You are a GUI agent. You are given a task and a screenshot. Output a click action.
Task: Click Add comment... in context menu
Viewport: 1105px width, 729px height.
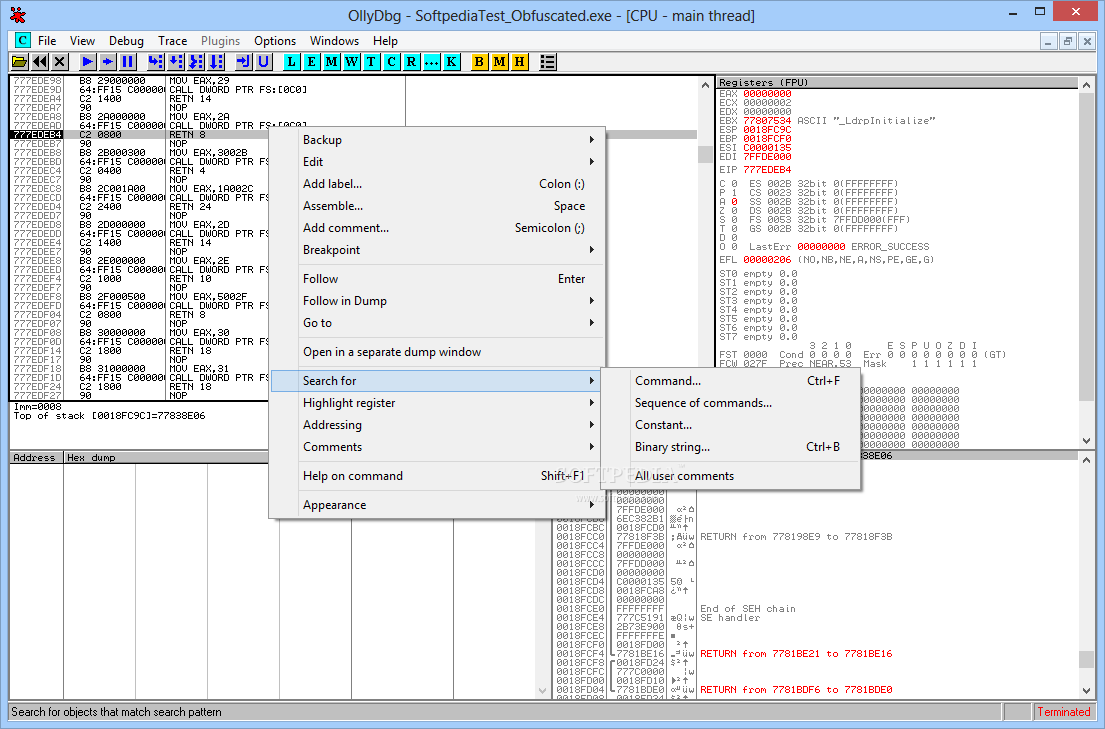pyautogui.click(x=346, y=228)
